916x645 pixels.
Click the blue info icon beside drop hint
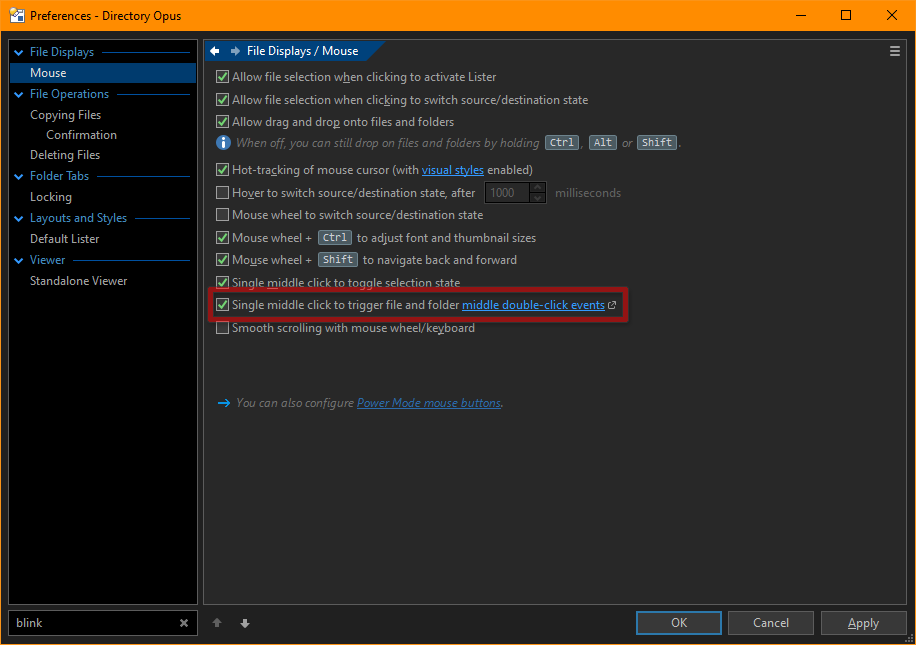223,143
